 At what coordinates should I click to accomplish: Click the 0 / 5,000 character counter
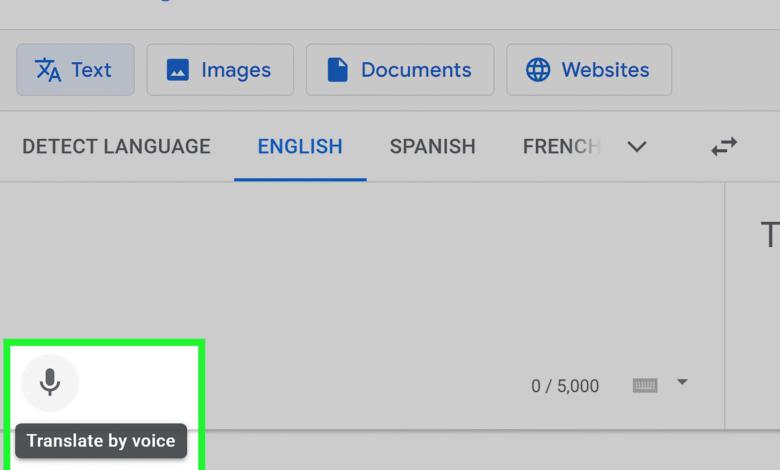(x=565, y=386)
